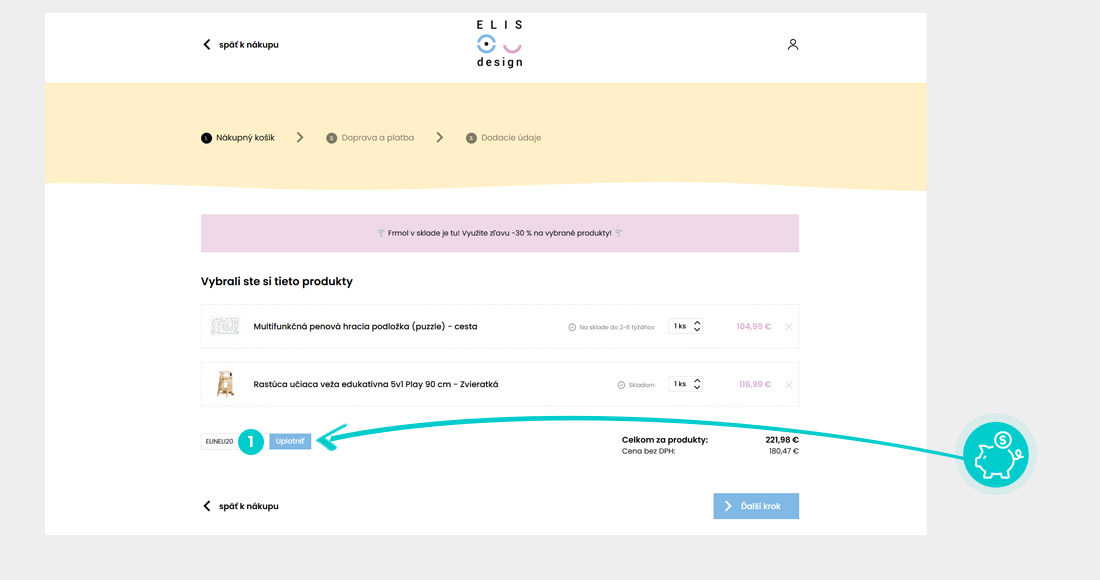Increase quantity of puzzle play mat
The width and height of the screenshot is (1100, 580).
coord(697,323)
